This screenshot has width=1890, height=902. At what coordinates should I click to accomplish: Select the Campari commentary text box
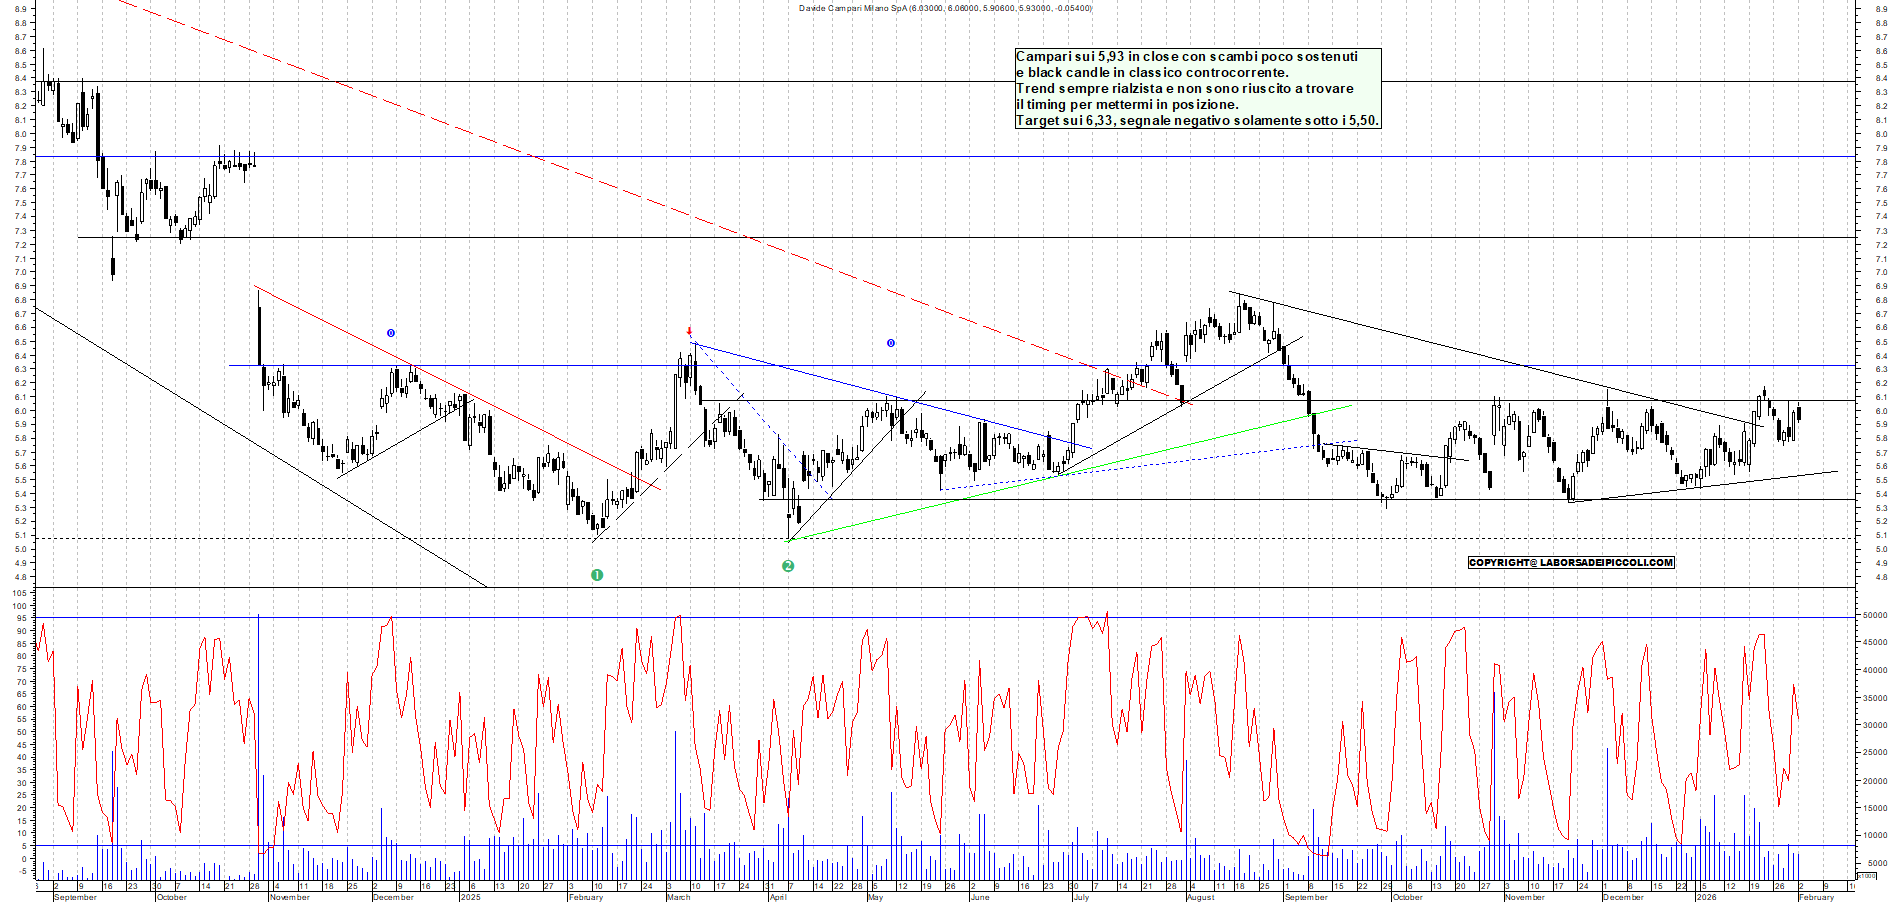pyautogui.click(x=1197, y=88)
